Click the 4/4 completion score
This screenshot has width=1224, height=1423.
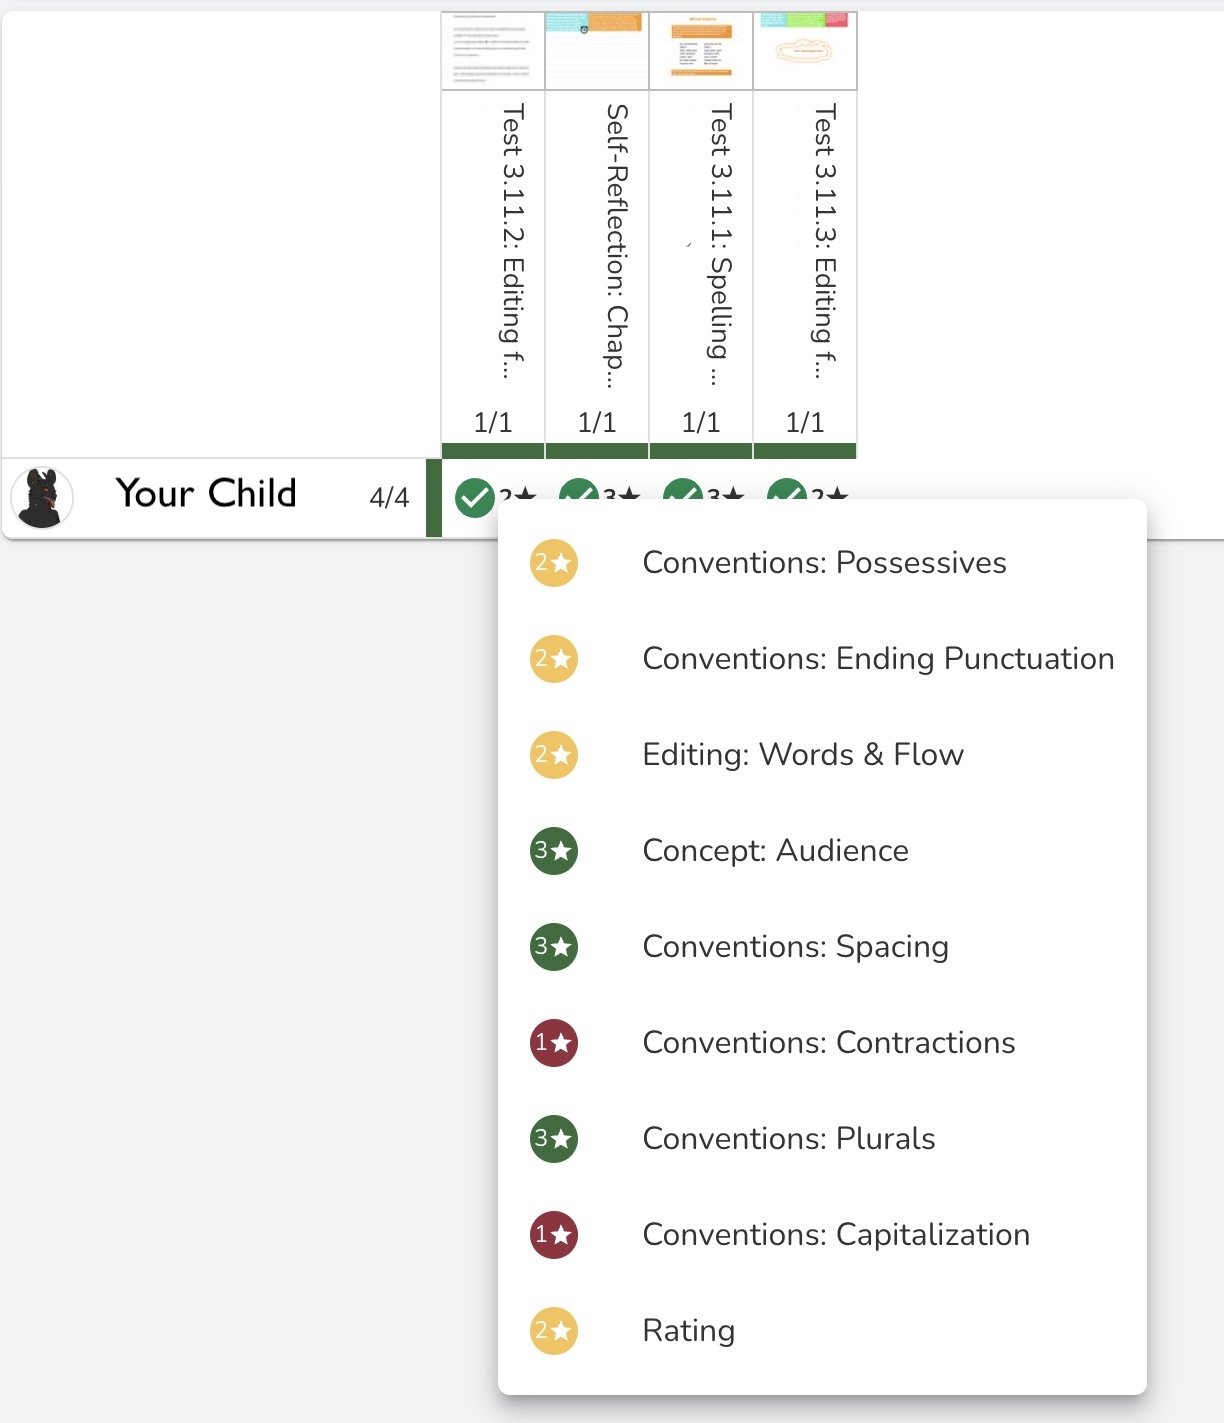tap(389, 497)
